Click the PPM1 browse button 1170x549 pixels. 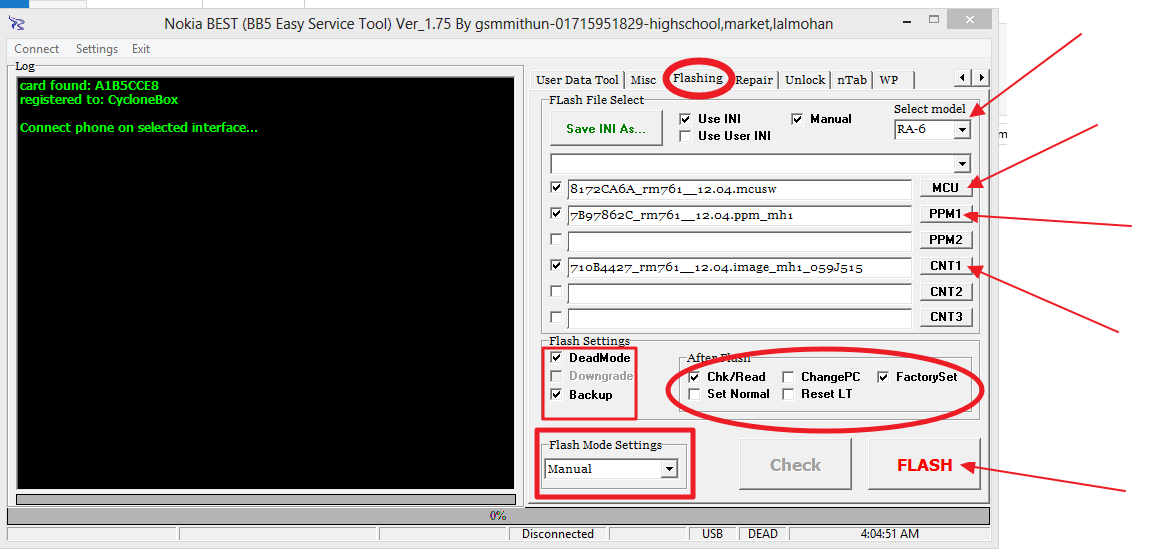pos(945,214)
